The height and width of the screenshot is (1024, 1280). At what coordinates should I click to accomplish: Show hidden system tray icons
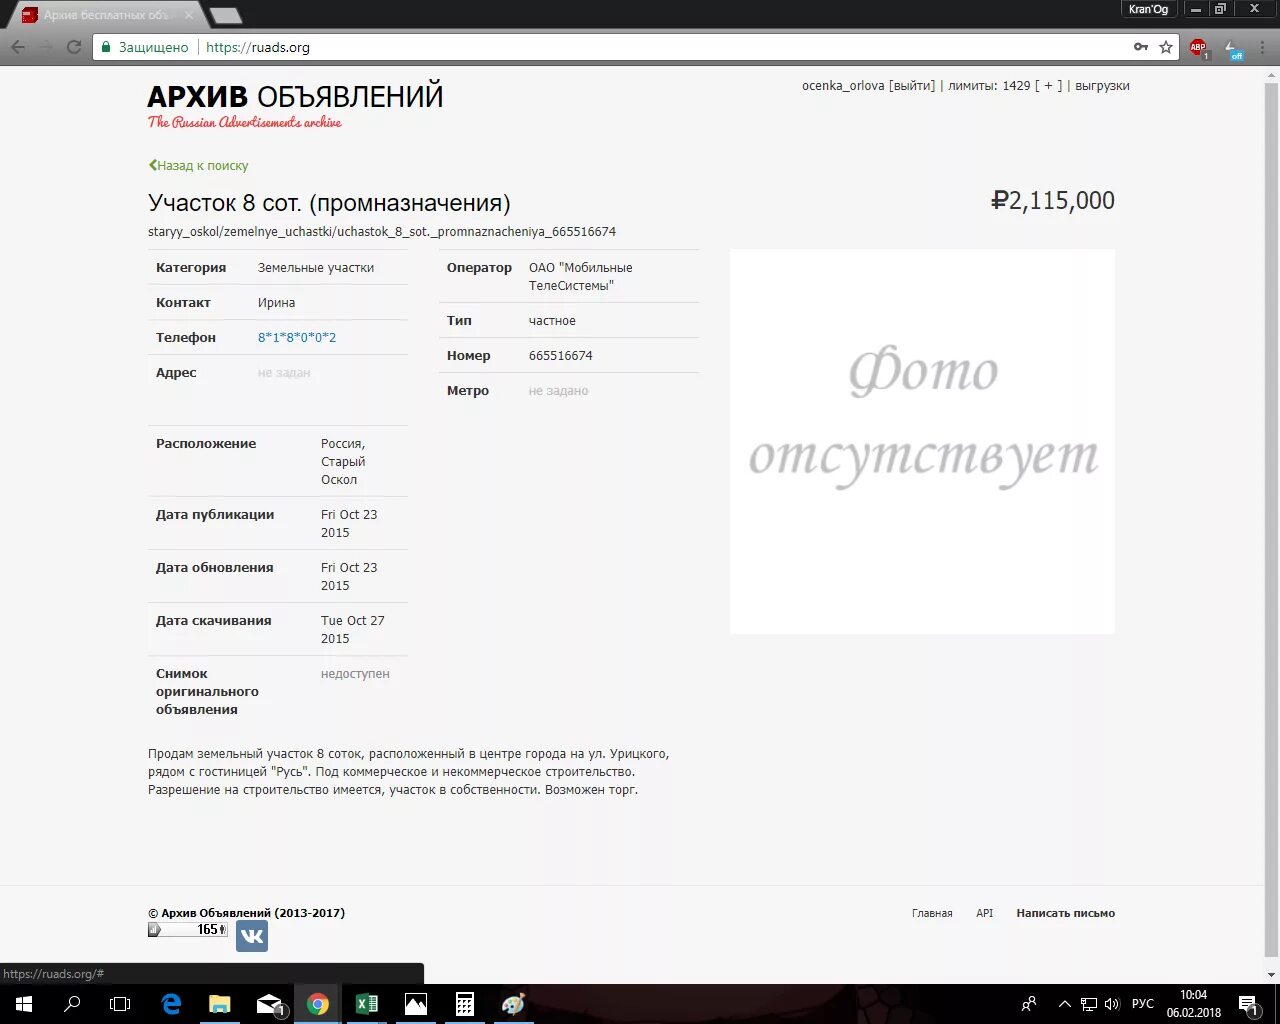[x=1064, y=1004]
